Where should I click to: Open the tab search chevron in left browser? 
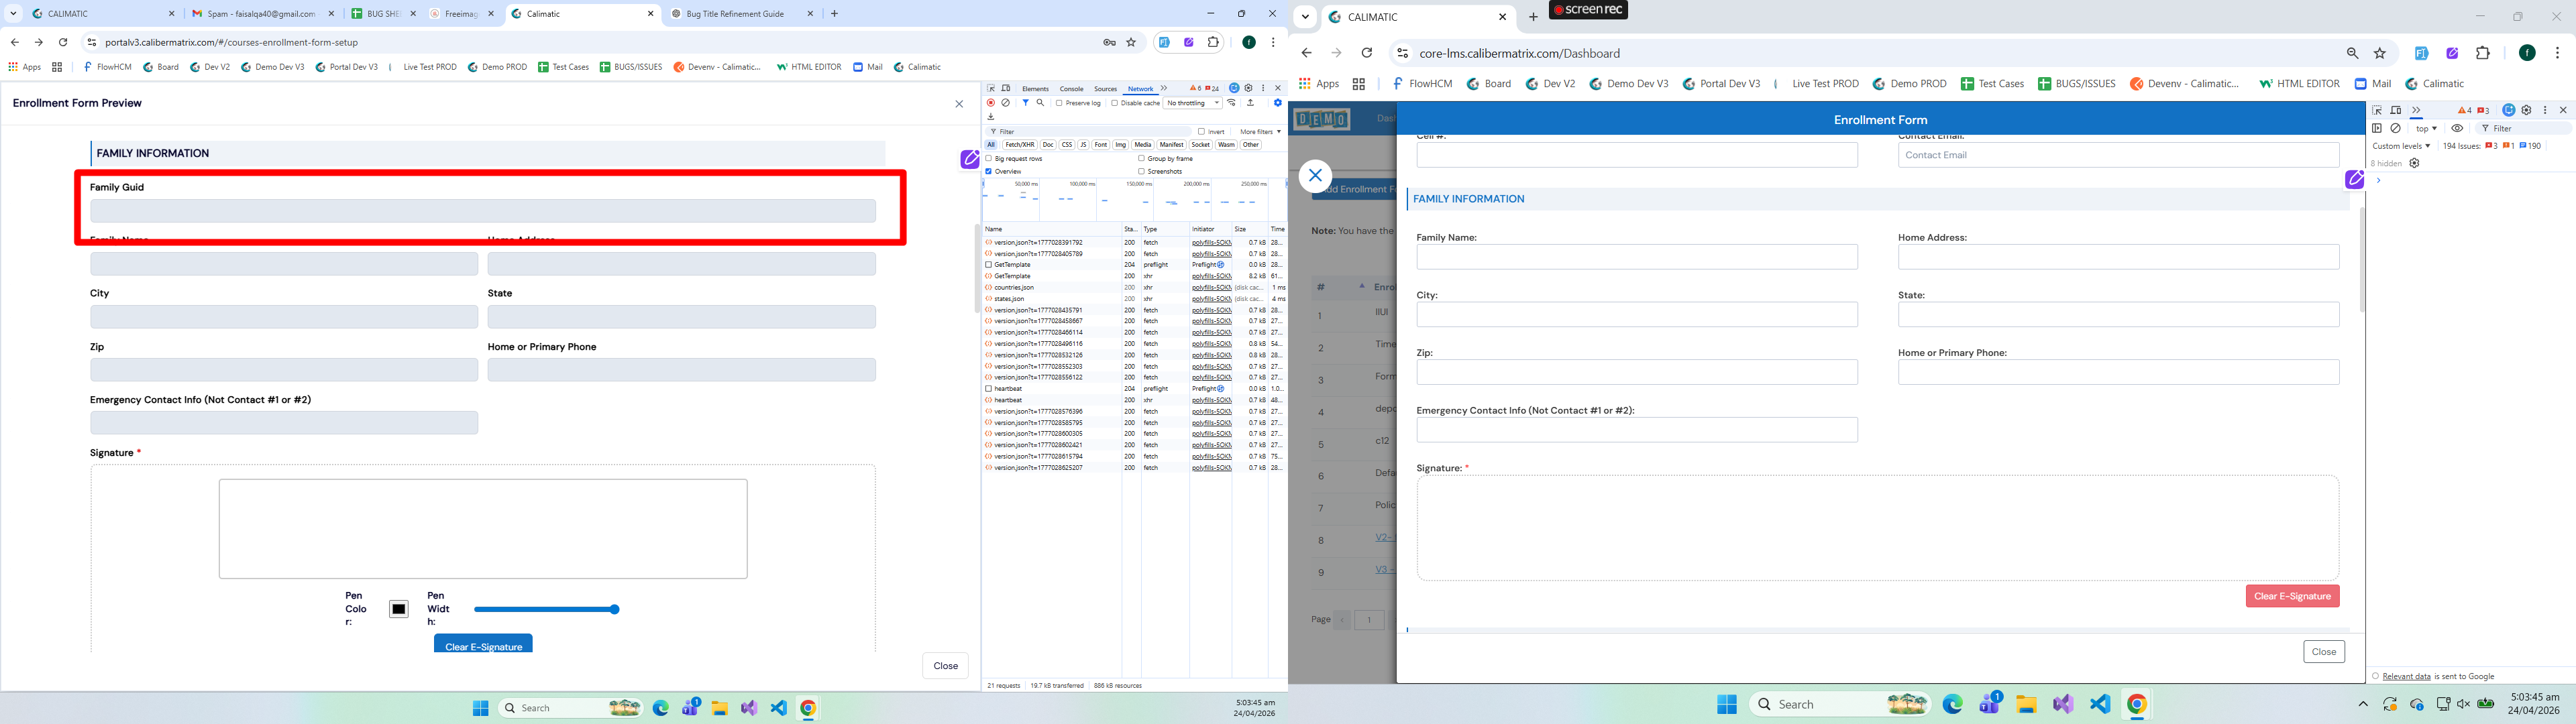tap(14, 14)
